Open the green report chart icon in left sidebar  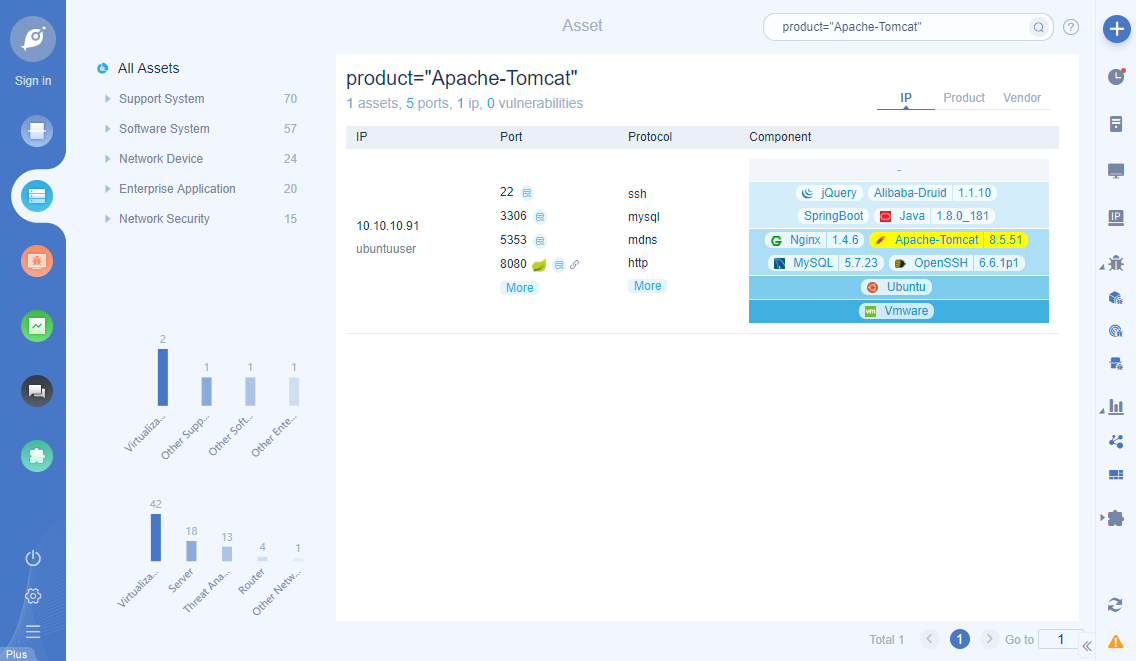[36, 326]
